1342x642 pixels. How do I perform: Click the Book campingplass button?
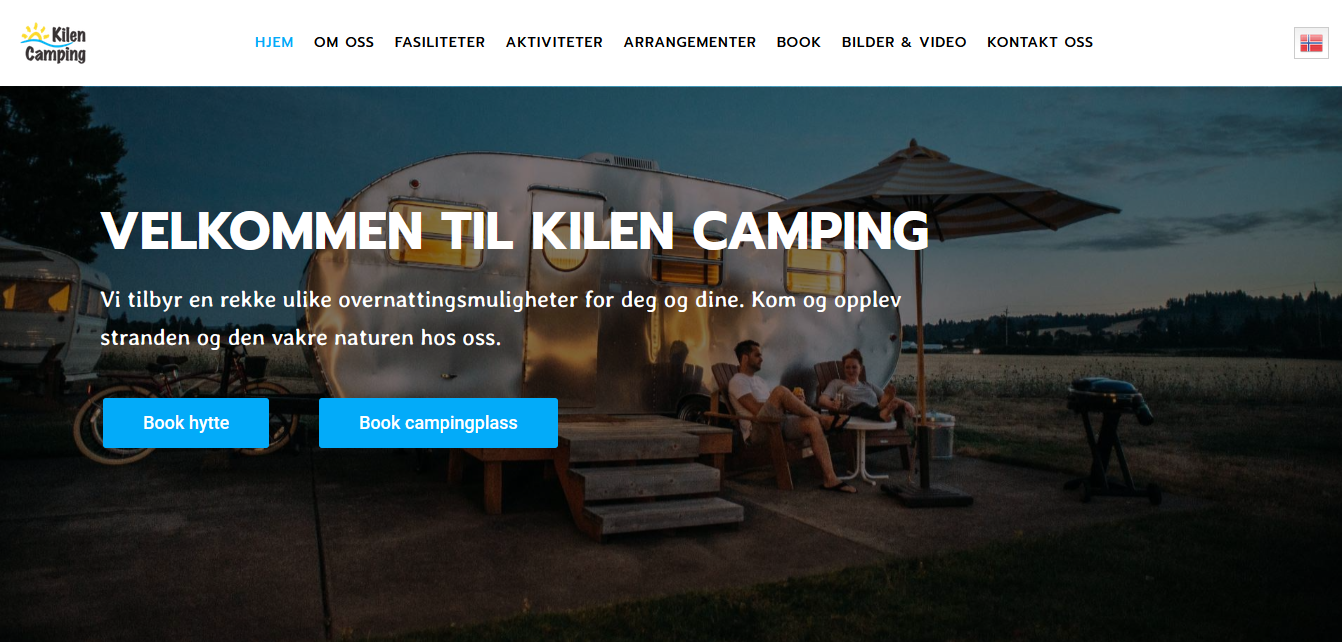tap(438, 423)
